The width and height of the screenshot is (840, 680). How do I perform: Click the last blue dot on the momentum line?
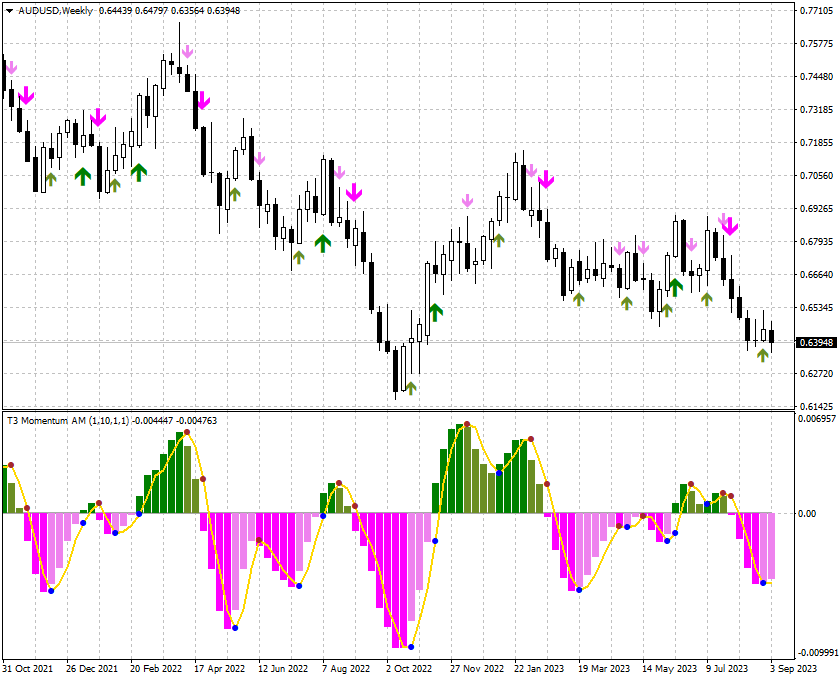[x=763, y=583]
